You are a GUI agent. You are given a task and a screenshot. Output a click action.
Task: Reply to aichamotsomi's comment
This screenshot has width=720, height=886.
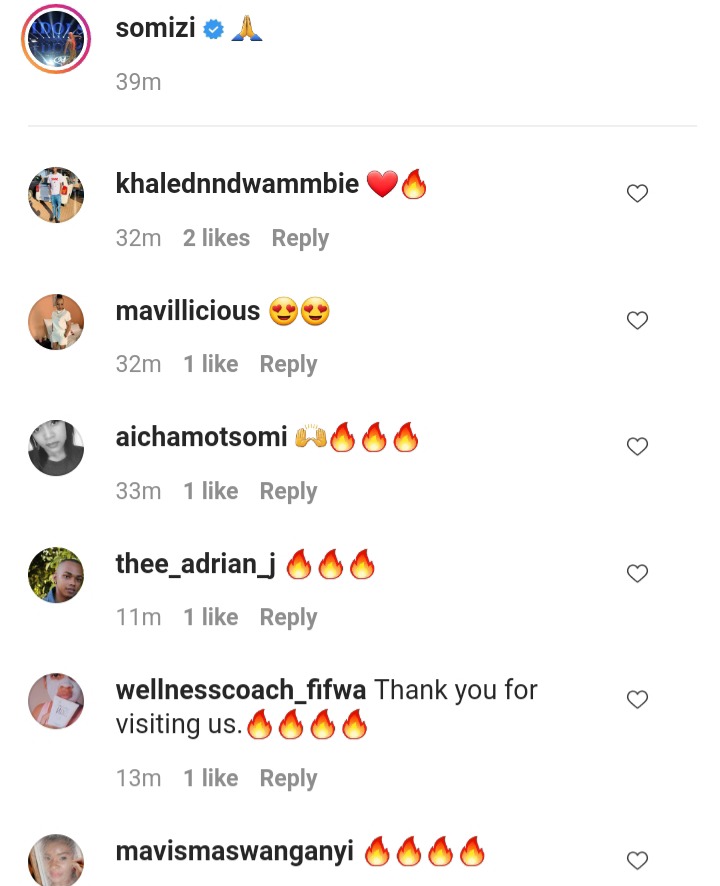point(288,492)
